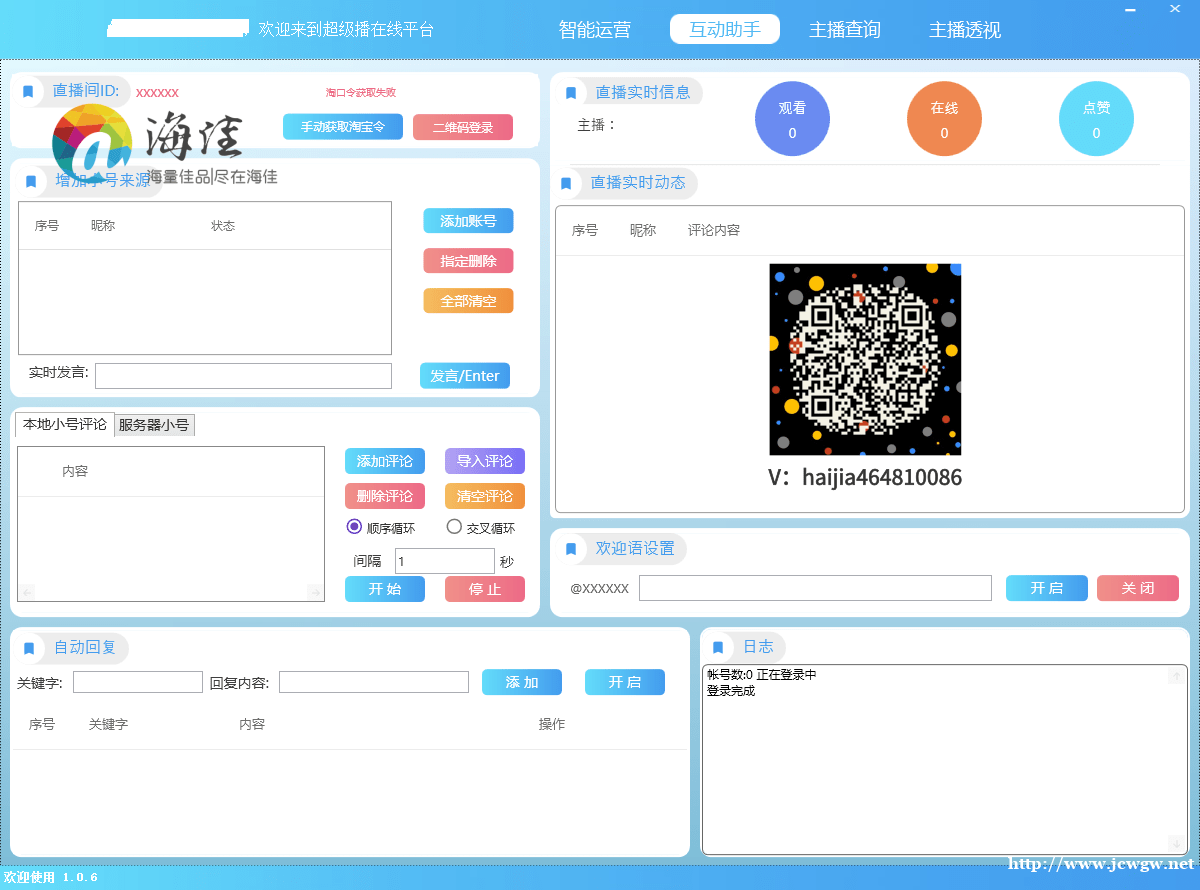Viewport: 1200px width, 890px height.
Task: Click the 二维码登录 button
Action: click(462, 127)
